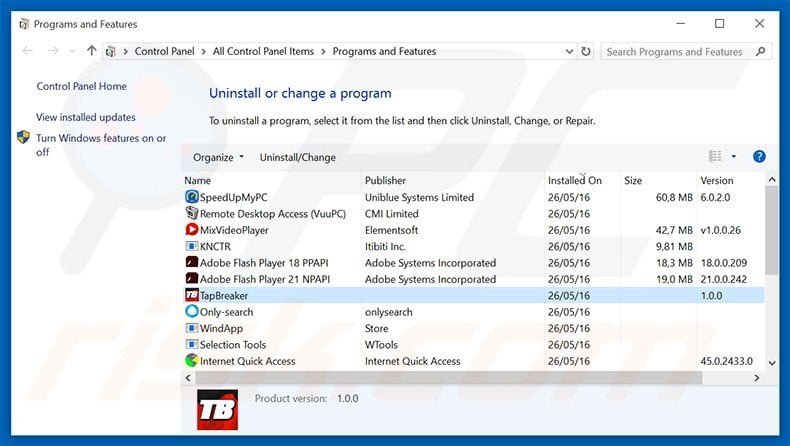The image size is (790, 446).
Task: Select the Selection Tools entry name
Action: [x=233, y=345]
